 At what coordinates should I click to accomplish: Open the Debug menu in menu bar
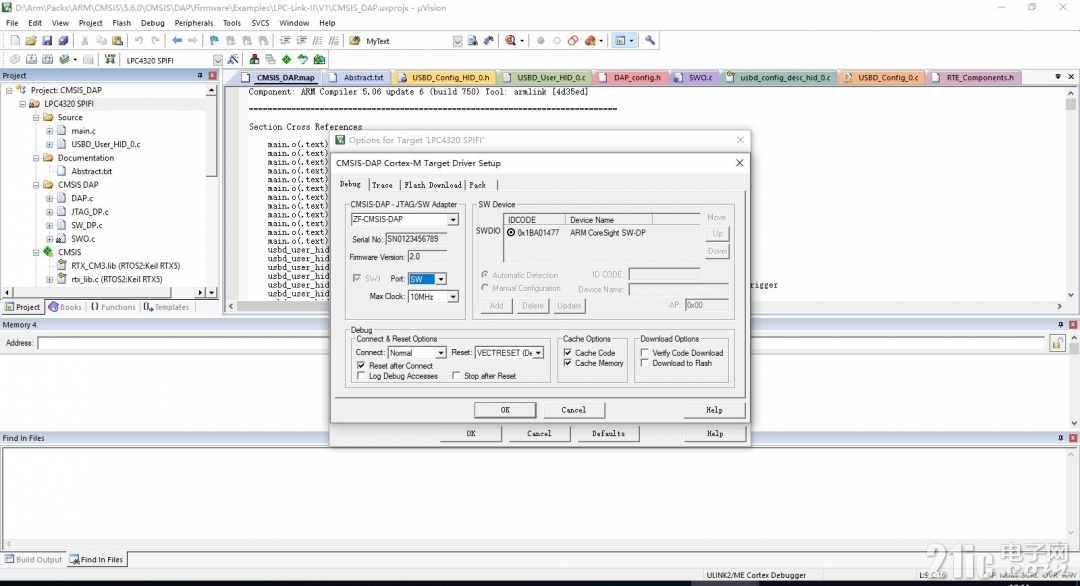[153, 23]
